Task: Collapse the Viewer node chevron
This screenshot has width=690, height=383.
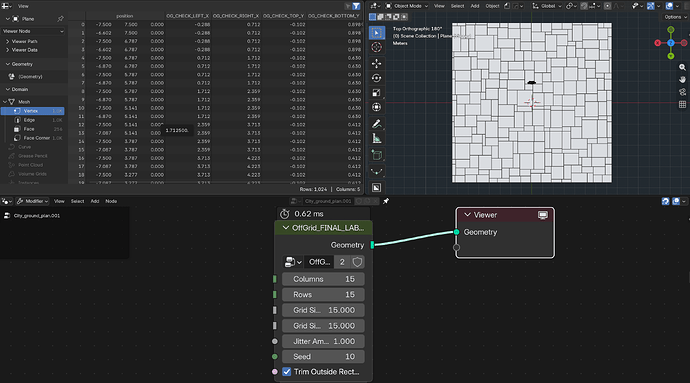Action: [467, 215]
